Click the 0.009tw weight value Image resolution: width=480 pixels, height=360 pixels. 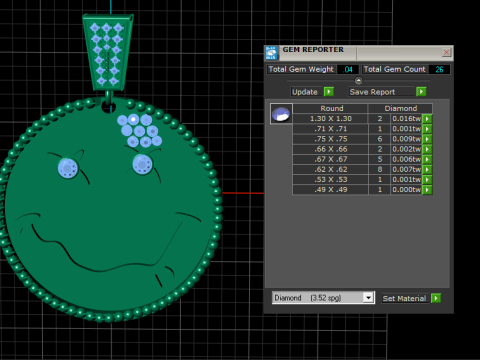point(407,139)
